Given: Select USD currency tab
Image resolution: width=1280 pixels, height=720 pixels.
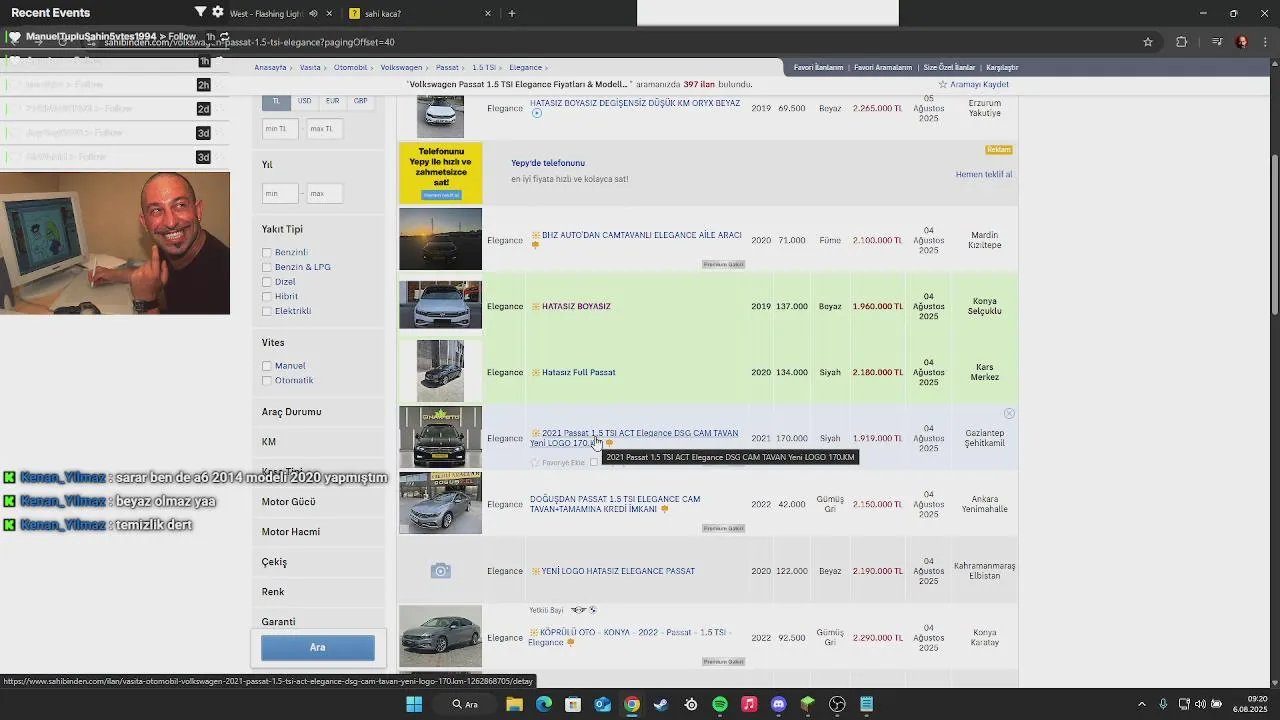Looking at the screenshot, I should (304, 101).
